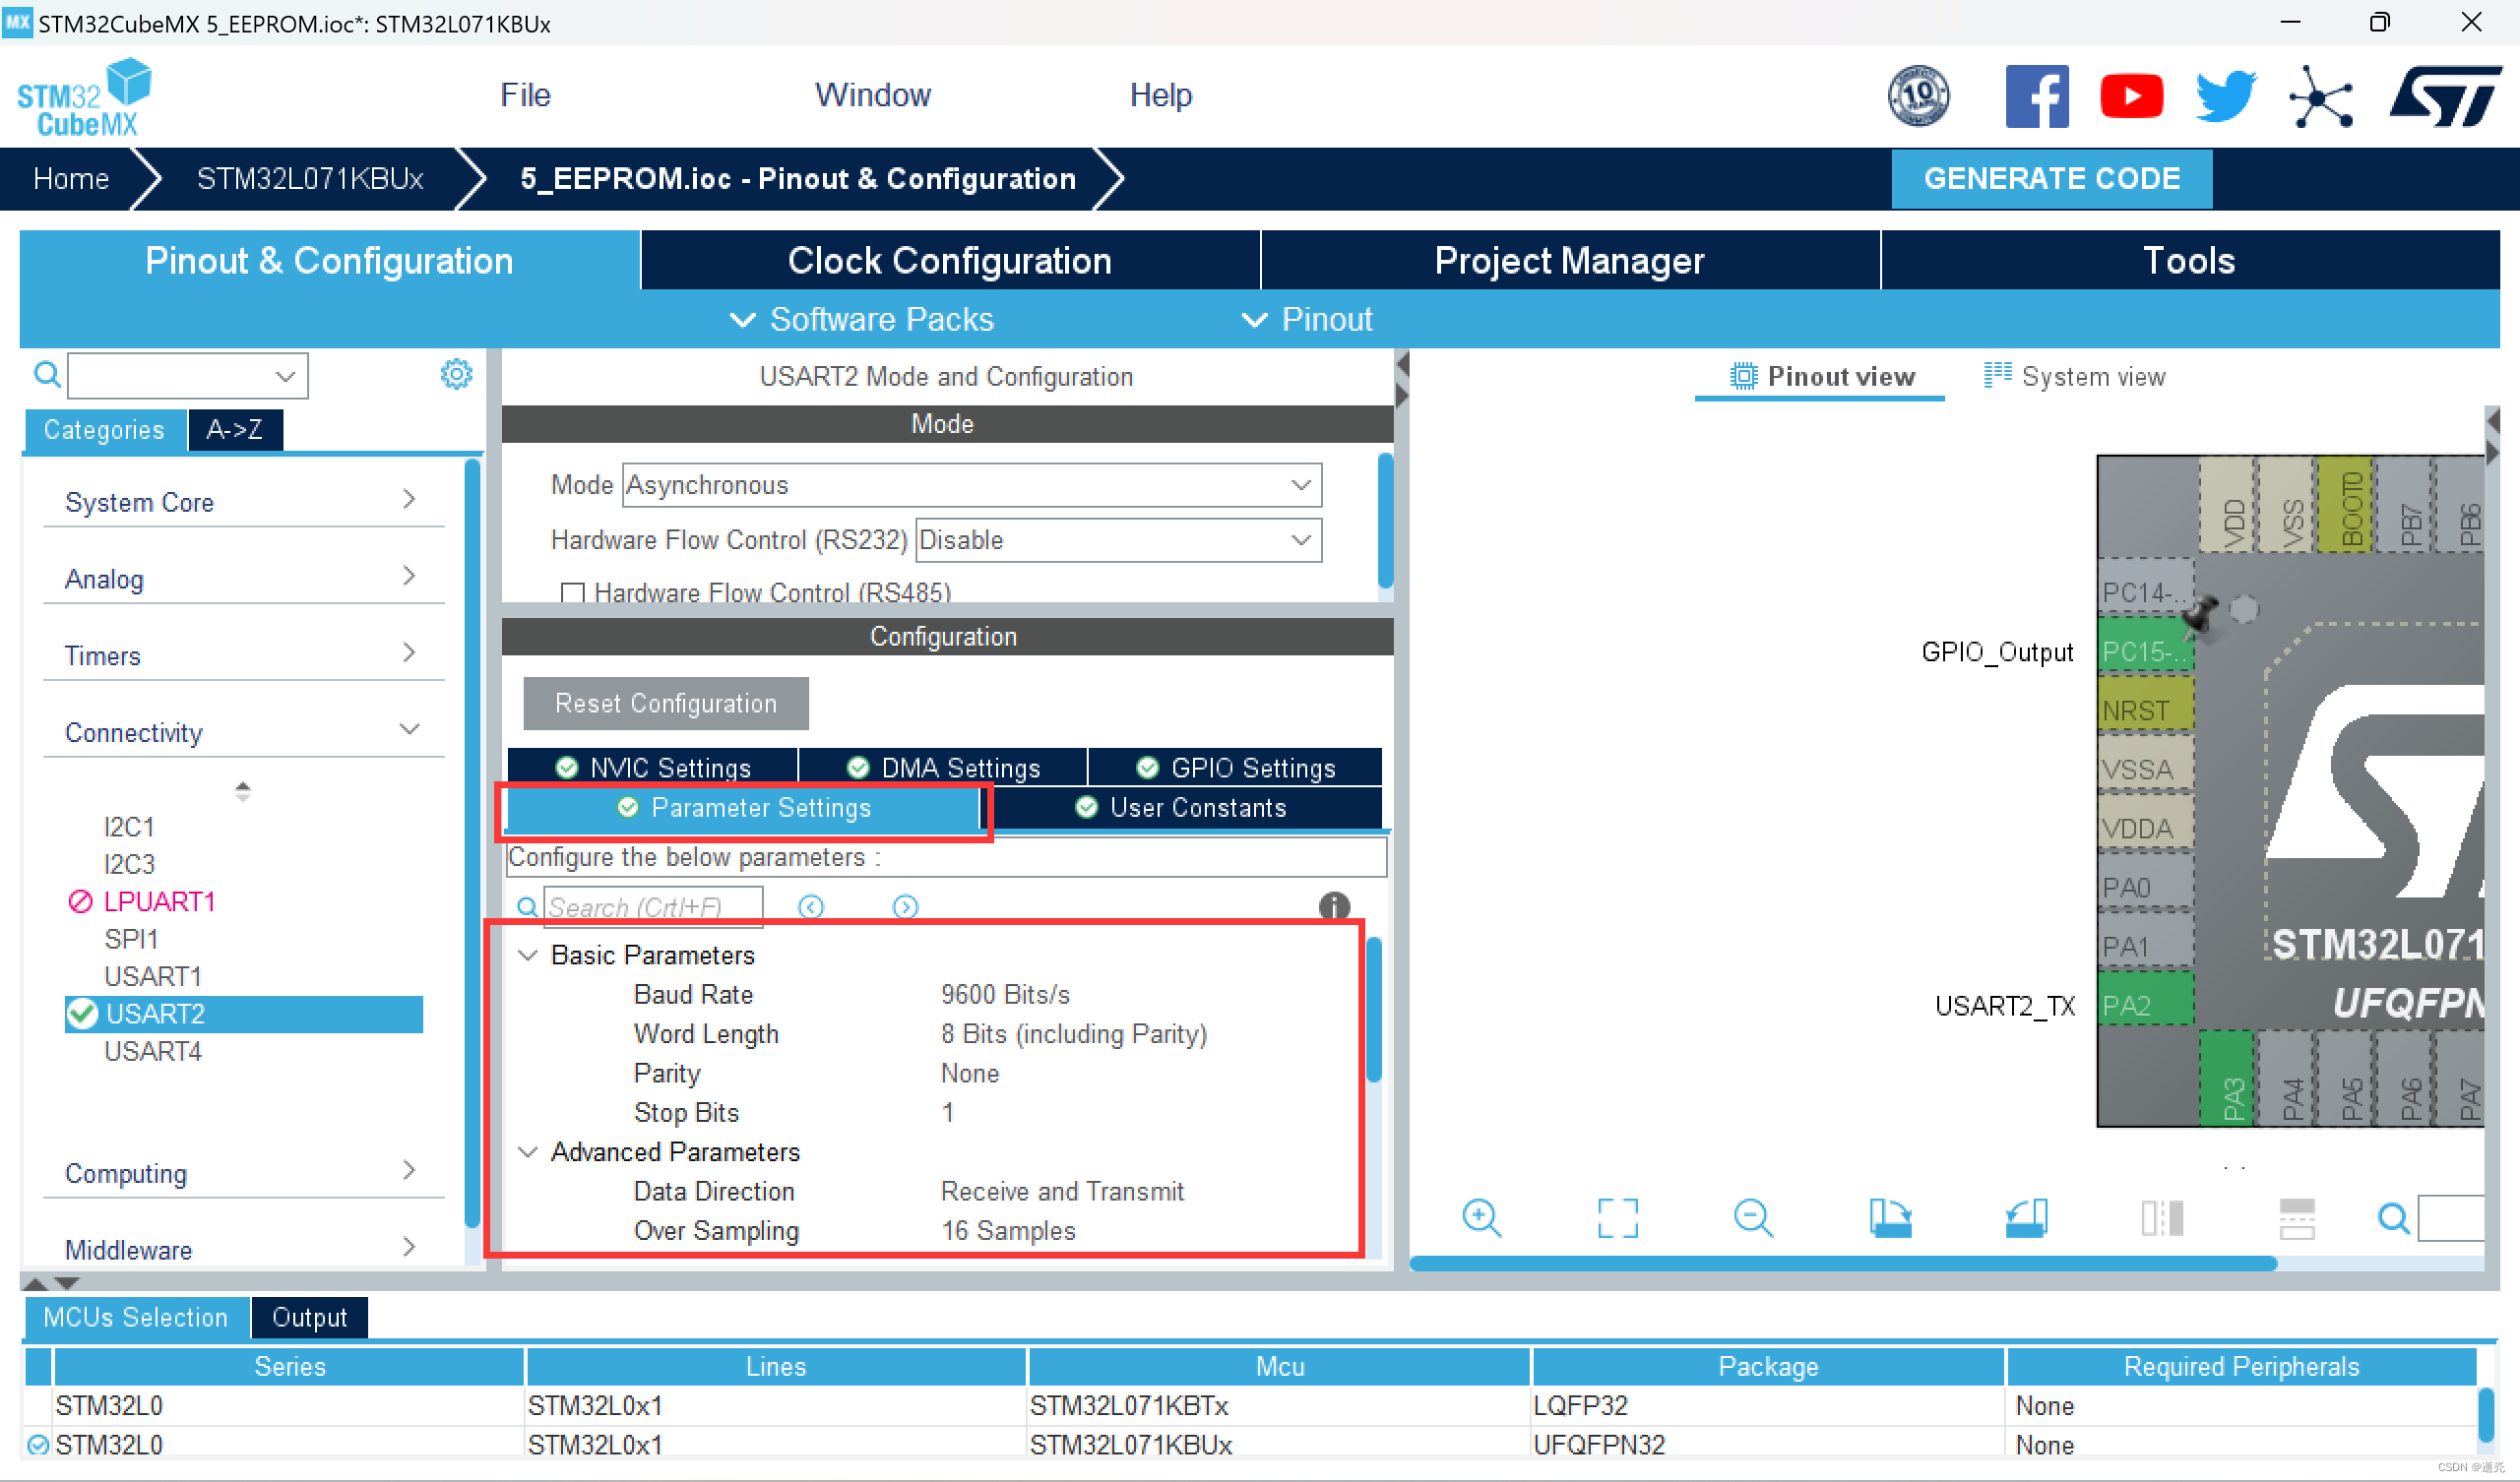Screen dimensions: 2520x1482
Task: Click the pin search magnifier icon
Action: click(2393, 1218)
